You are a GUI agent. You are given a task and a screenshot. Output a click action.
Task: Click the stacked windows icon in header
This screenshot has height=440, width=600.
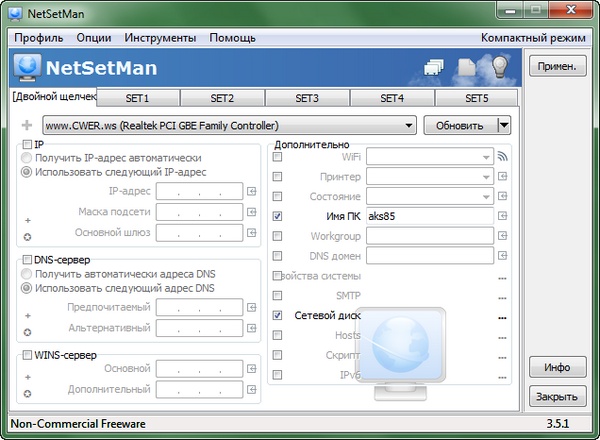(433, 68)
